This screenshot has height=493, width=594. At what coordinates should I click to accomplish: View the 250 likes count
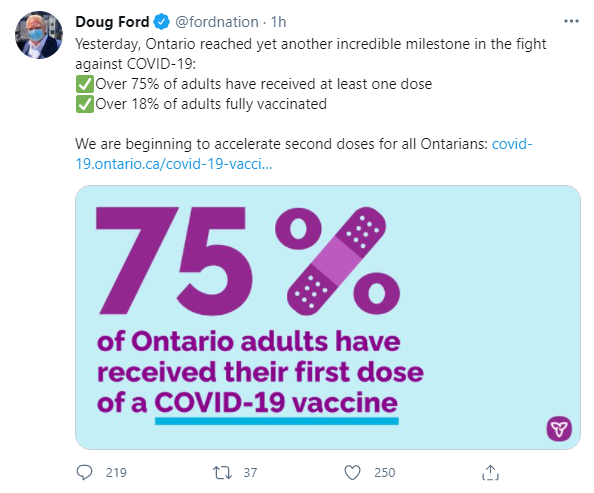pyautogui.click(x=385, y=473)
